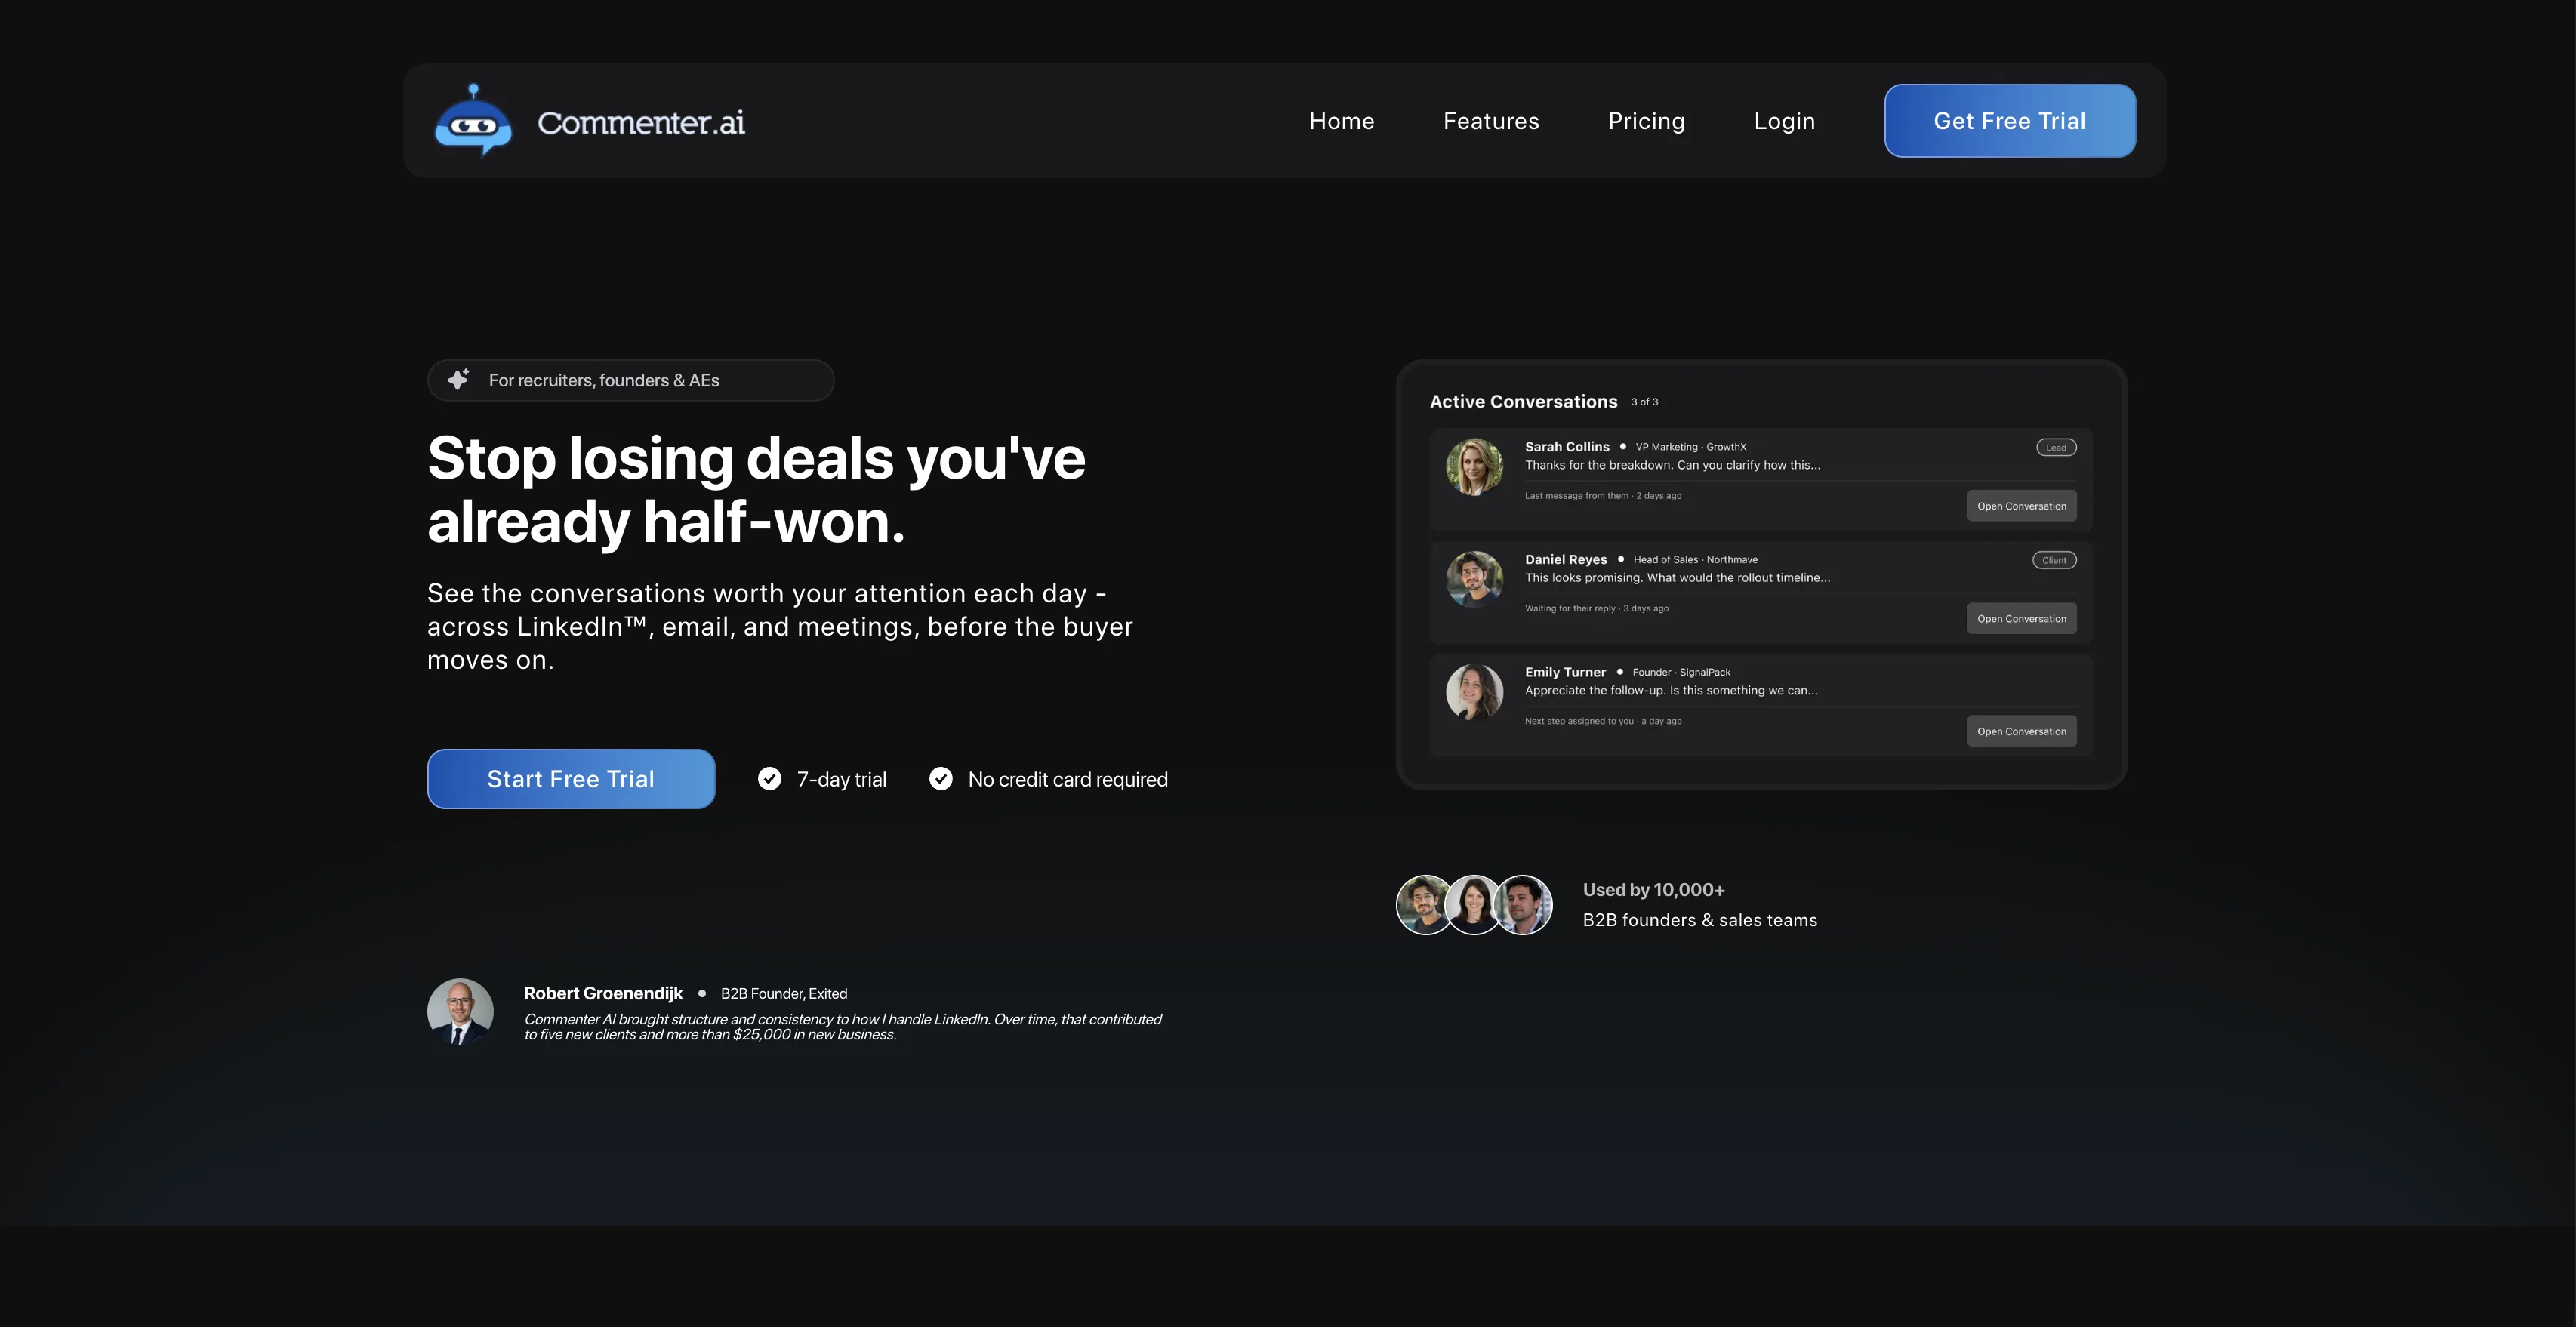Click 'Next step assigned to you · a day ago'
Viewport: 2576px width, 1327px height.
coord(1602,721)
